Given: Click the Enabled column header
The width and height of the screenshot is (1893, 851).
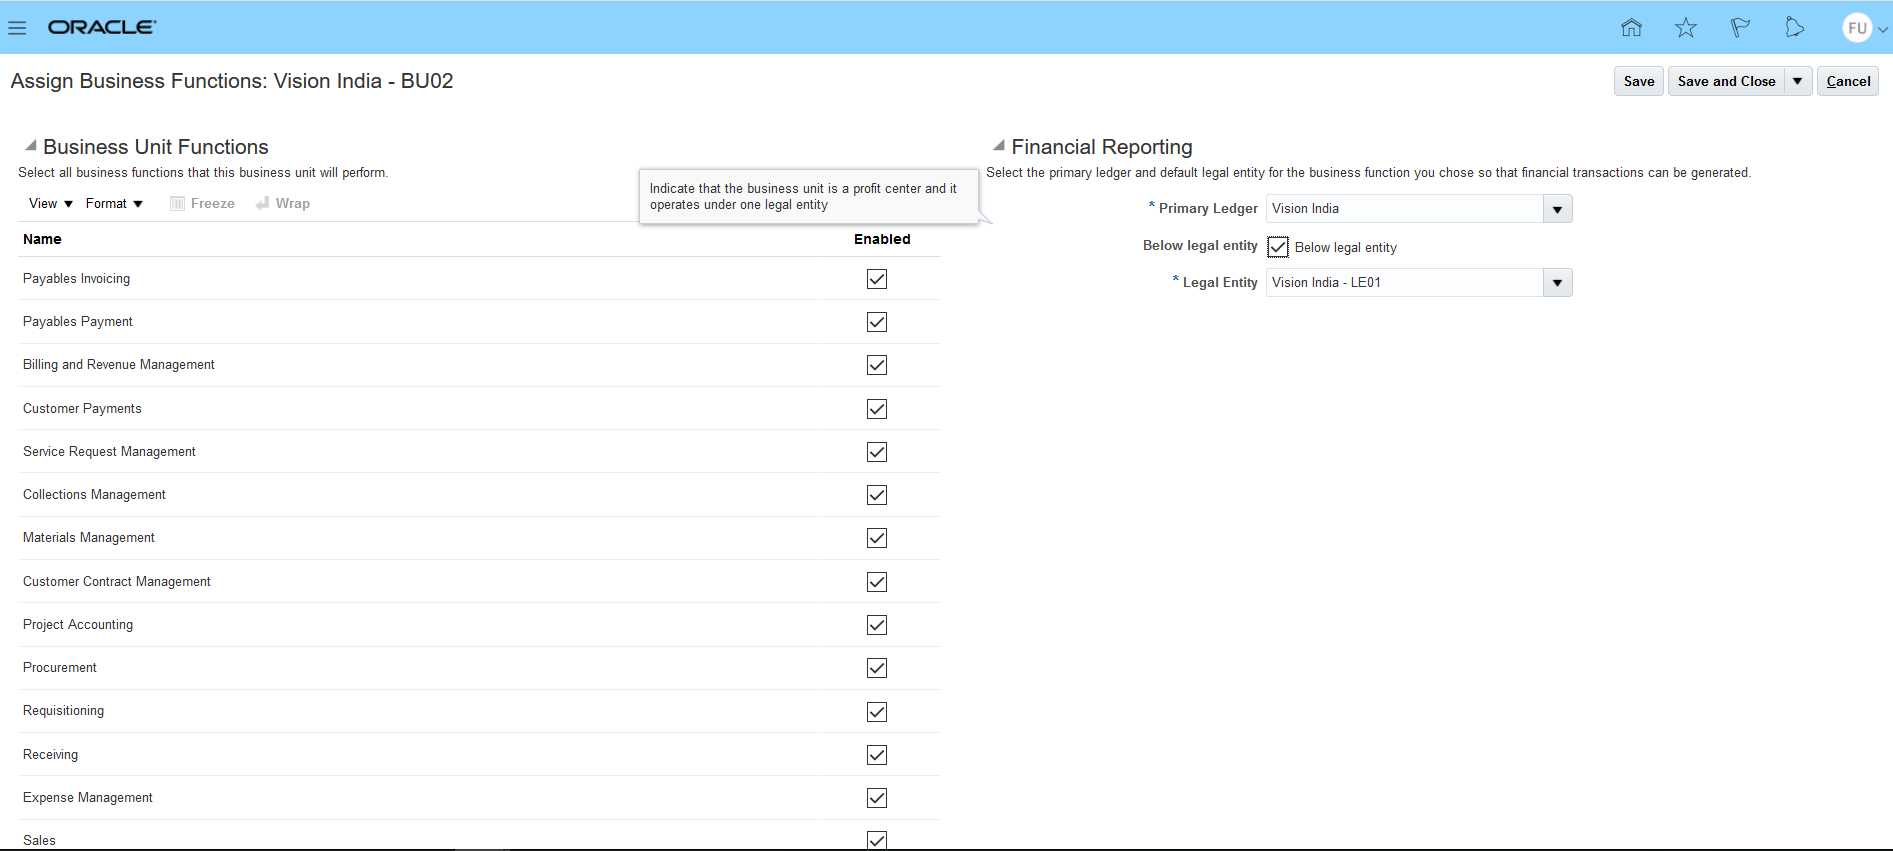Looking at the screenshot, I should point(882,239).
